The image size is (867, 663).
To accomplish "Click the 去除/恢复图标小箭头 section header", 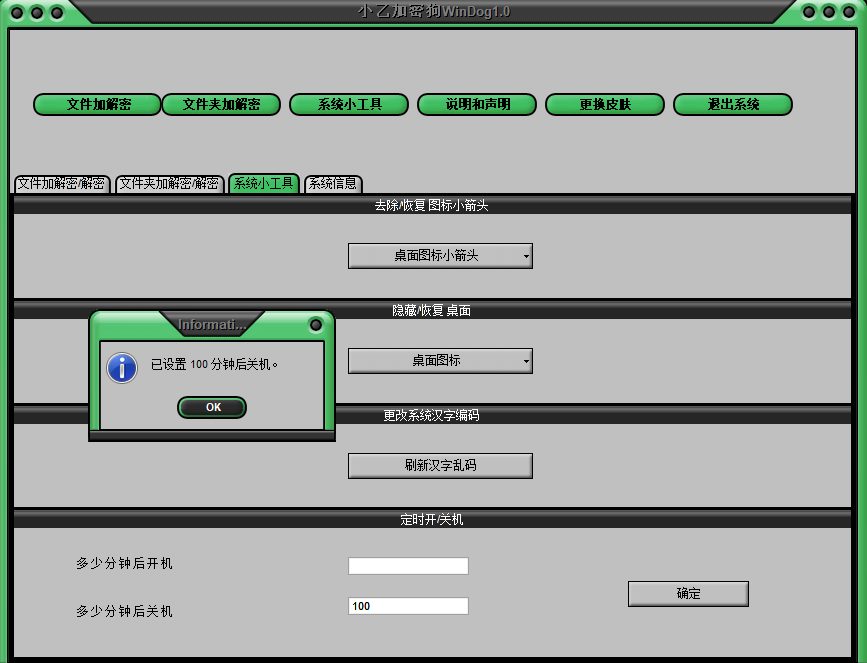I will click(432, 205).
